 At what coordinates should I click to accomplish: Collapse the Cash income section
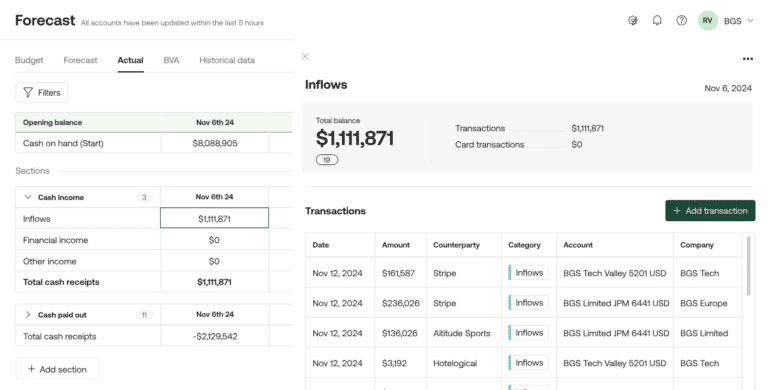(28, 197)
